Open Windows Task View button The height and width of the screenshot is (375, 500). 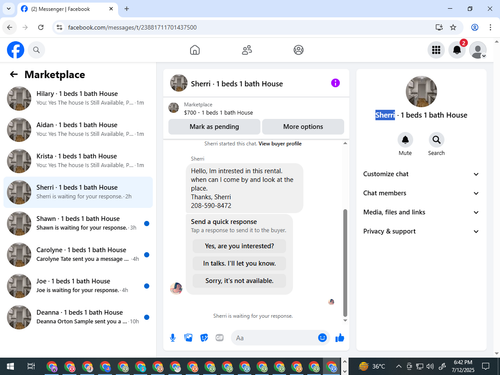coord(31,367)
